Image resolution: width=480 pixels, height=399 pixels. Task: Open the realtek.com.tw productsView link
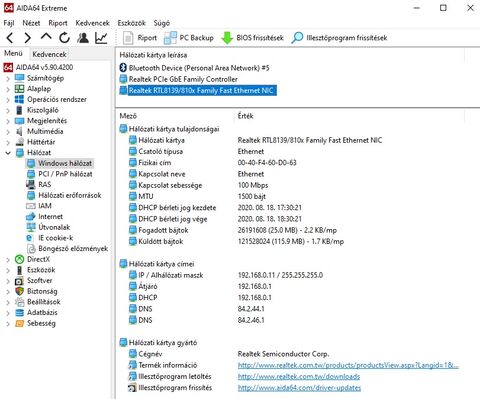348,365
